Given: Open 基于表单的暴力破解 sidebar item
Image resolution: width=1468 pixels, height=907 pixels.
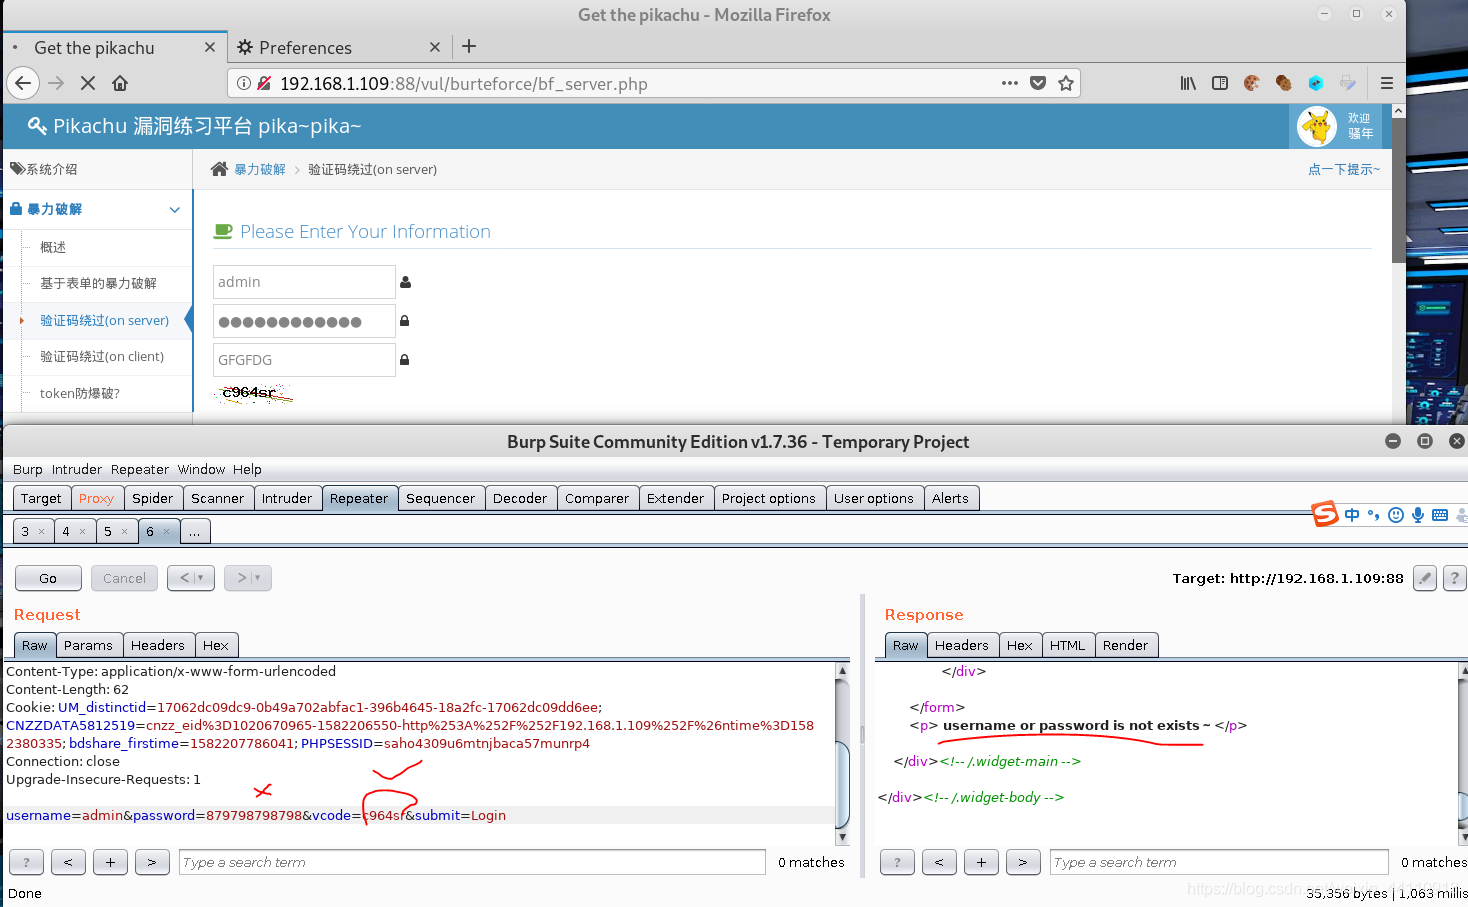Looking at the screenshot, I should click(98, 283).
